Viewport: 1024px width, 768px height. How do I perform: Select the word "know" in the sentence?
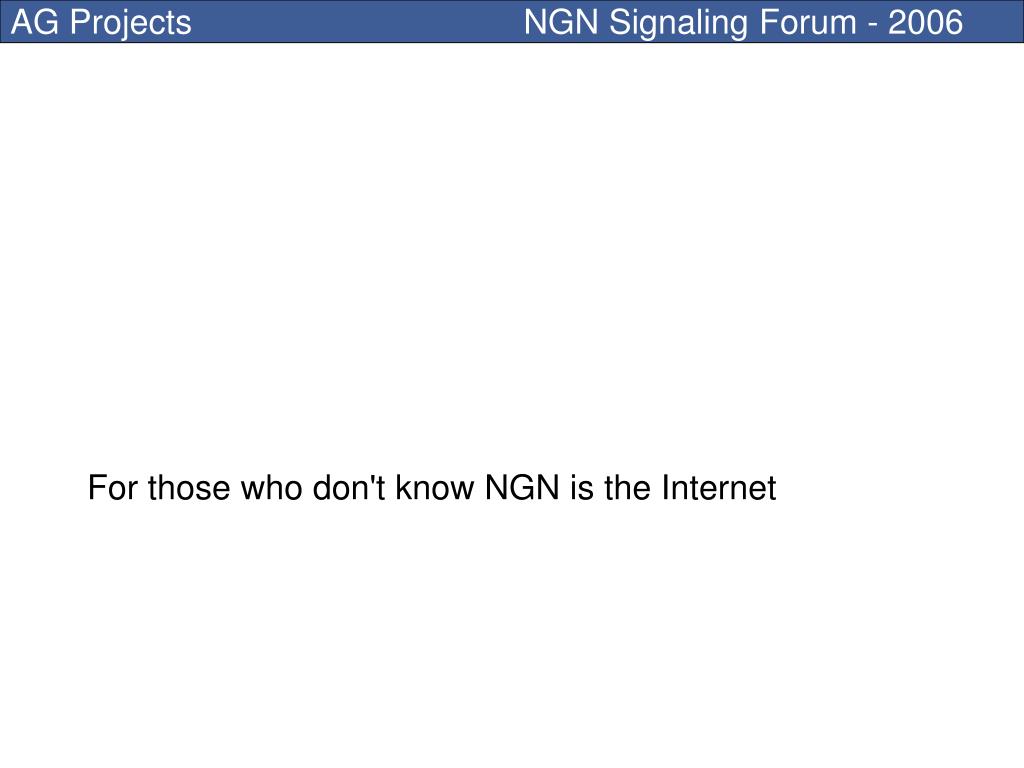[x=435, y=488]
